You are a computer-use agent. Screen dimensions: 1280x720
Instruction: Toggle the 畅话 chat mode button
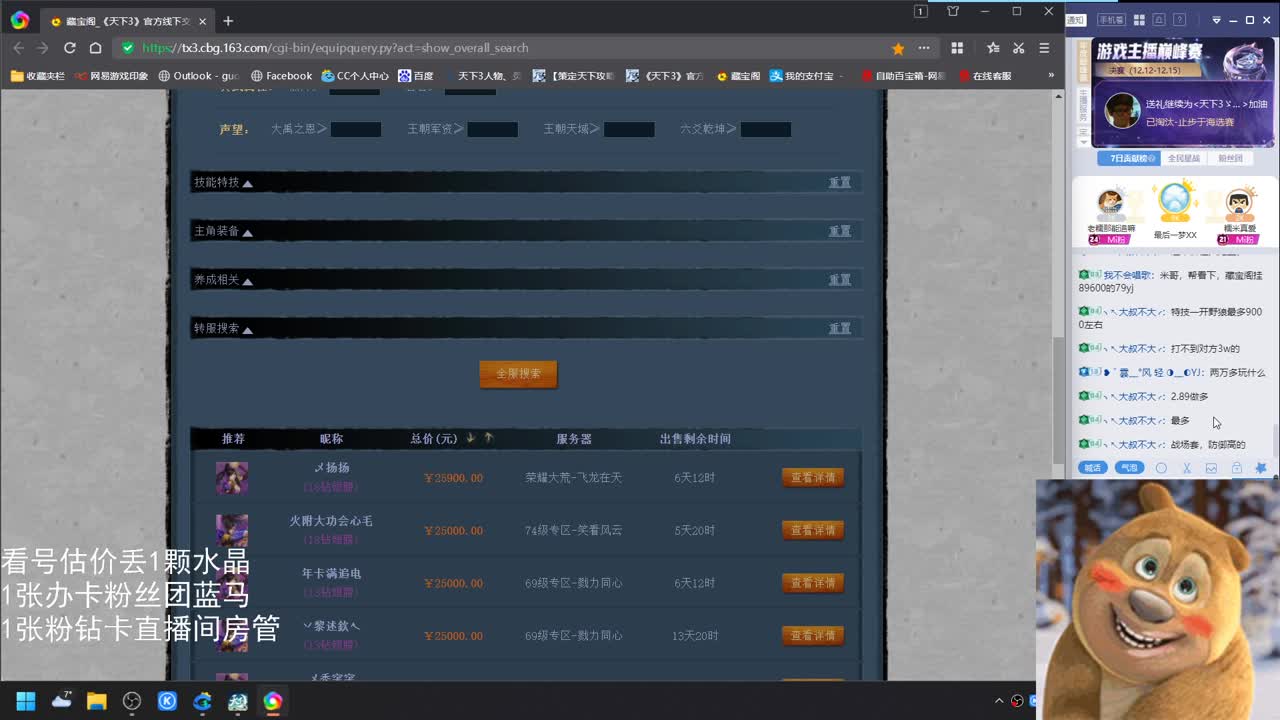(1092, 467)
